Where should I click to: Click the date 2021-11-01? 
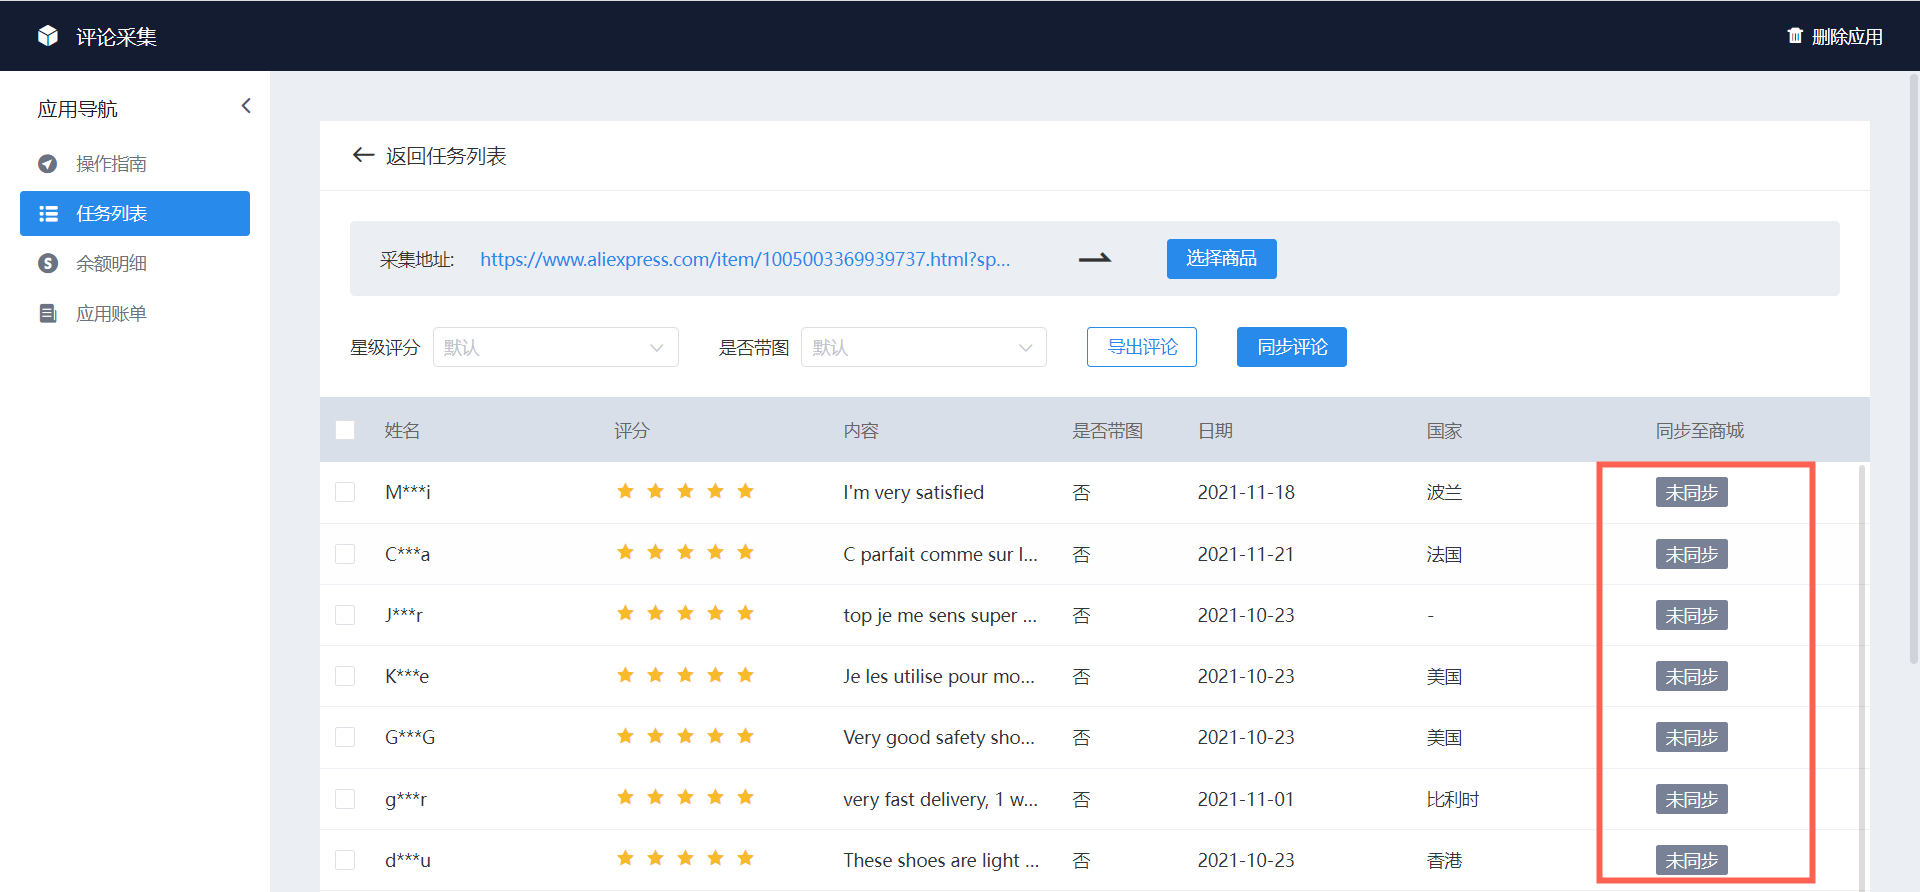coord(1246,799)
